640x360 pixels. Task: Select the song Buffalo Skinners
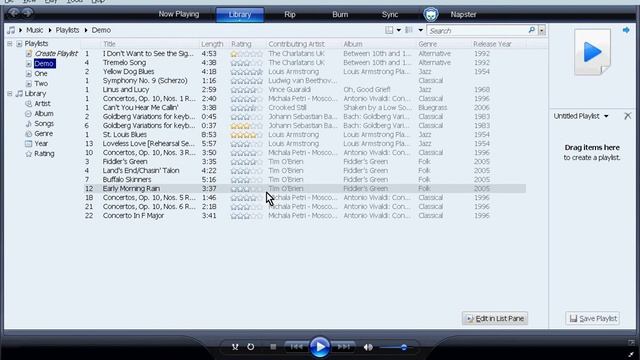tap(127, 180)
